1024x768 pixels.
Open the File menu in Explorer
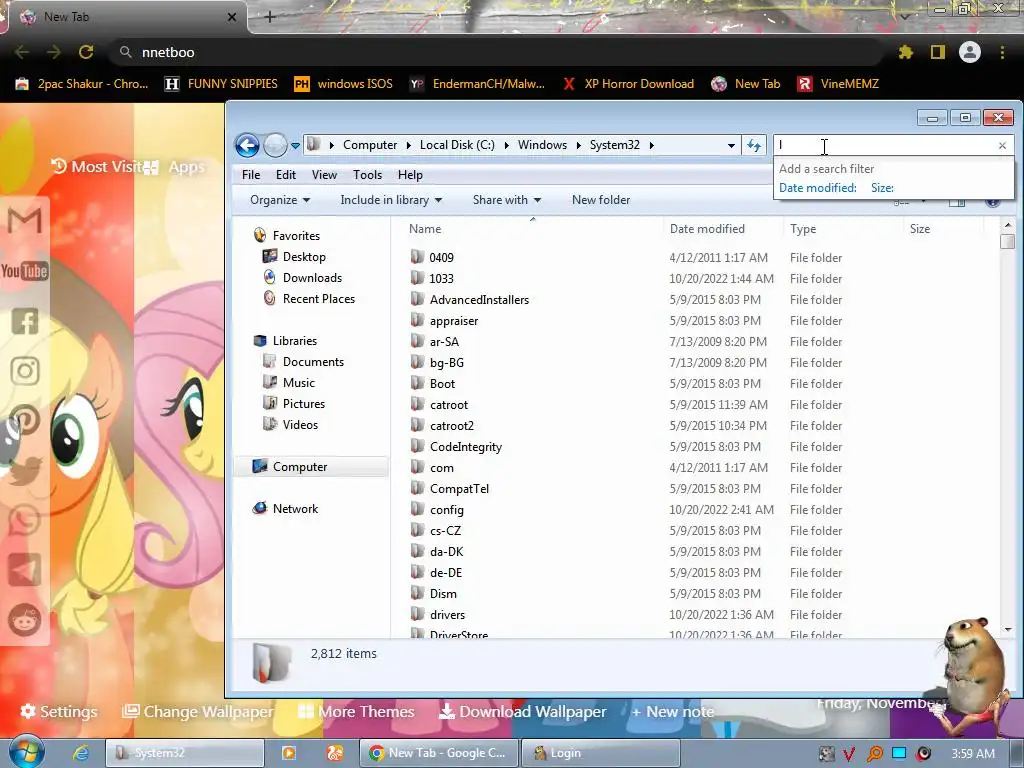coord(251,175)
